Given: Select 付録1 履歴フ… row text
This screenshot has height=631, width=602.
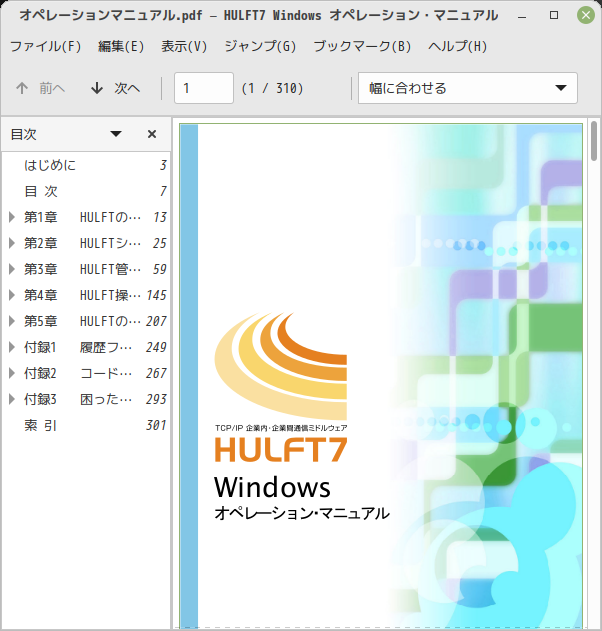Looking at the screenshot, I should 78,347.
